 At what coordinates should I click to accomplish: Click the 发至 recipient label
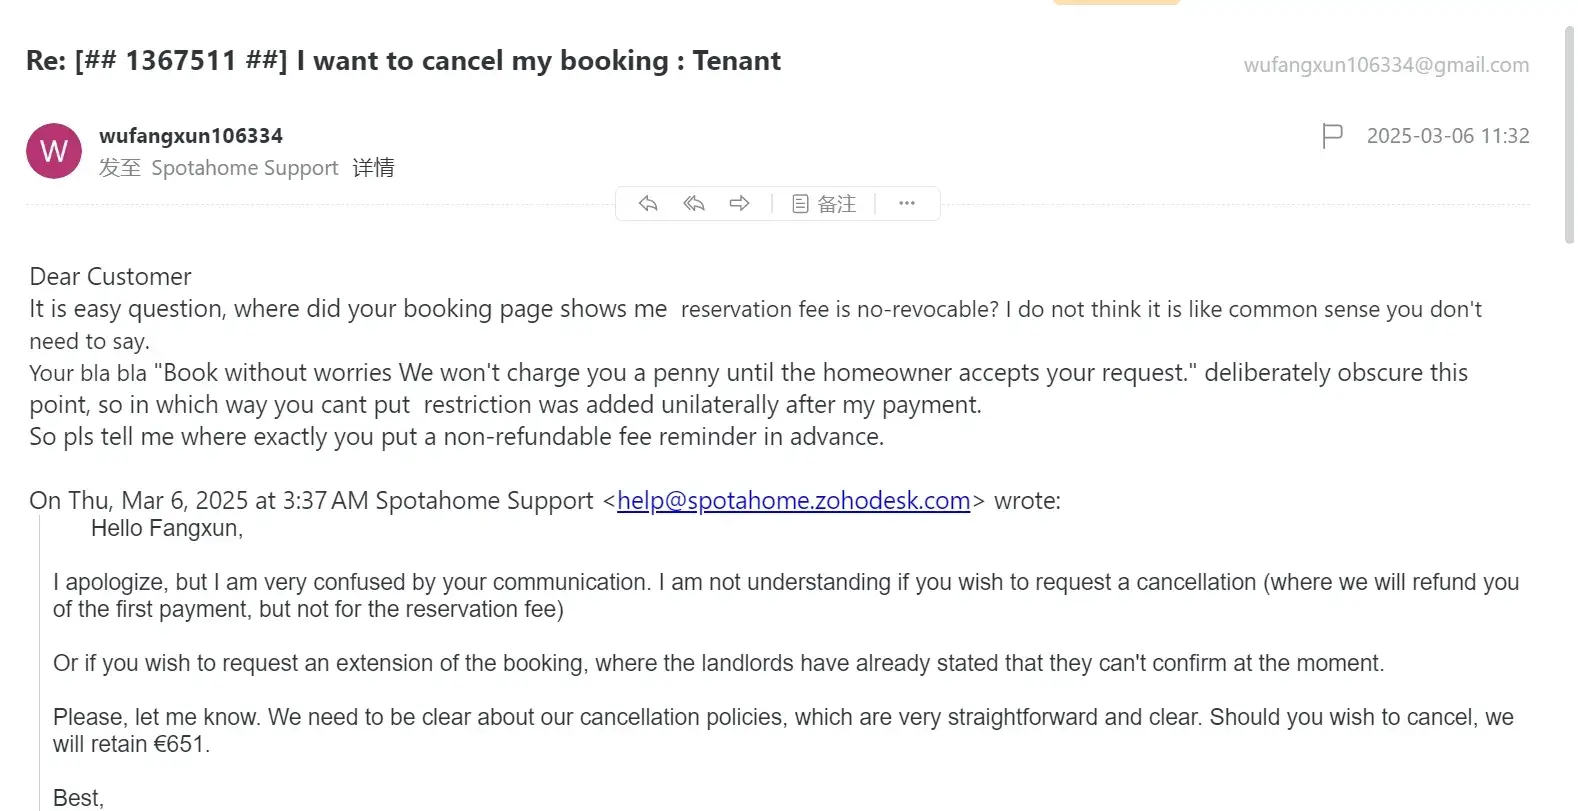[120, 168]
